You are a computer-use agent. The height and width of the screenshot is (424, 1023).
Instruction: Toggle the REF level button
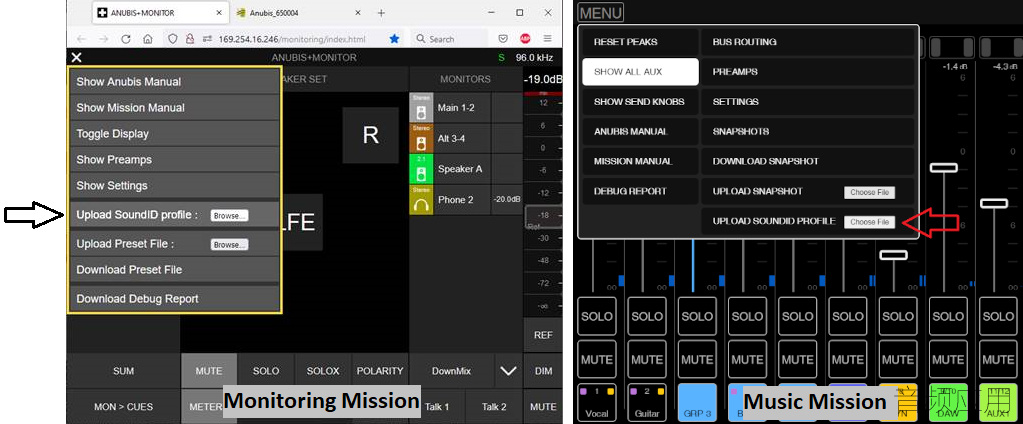543,335
